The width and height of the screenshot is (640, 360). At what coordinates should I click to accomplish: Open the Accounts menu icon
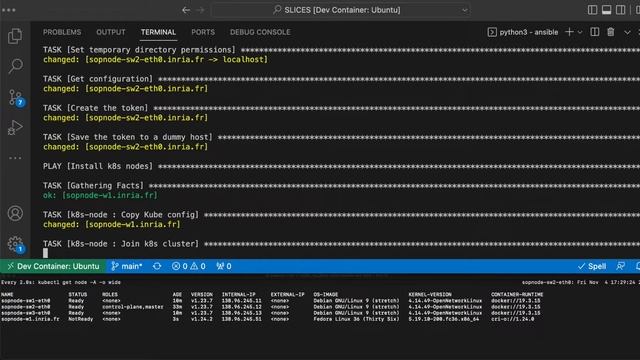pyautogui.click(x=15, y=213)
